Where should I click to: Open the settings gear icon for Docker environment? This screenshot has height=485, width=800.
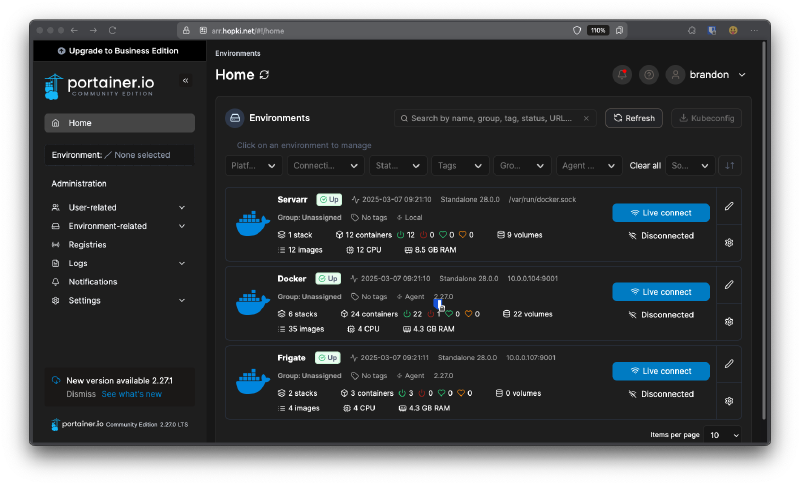pyautogui.click(x=729, y=321)
